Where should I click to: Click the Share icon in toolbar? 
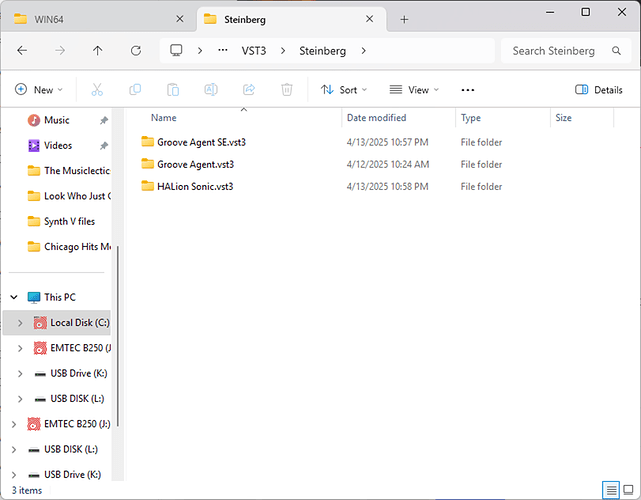(249, 90)
